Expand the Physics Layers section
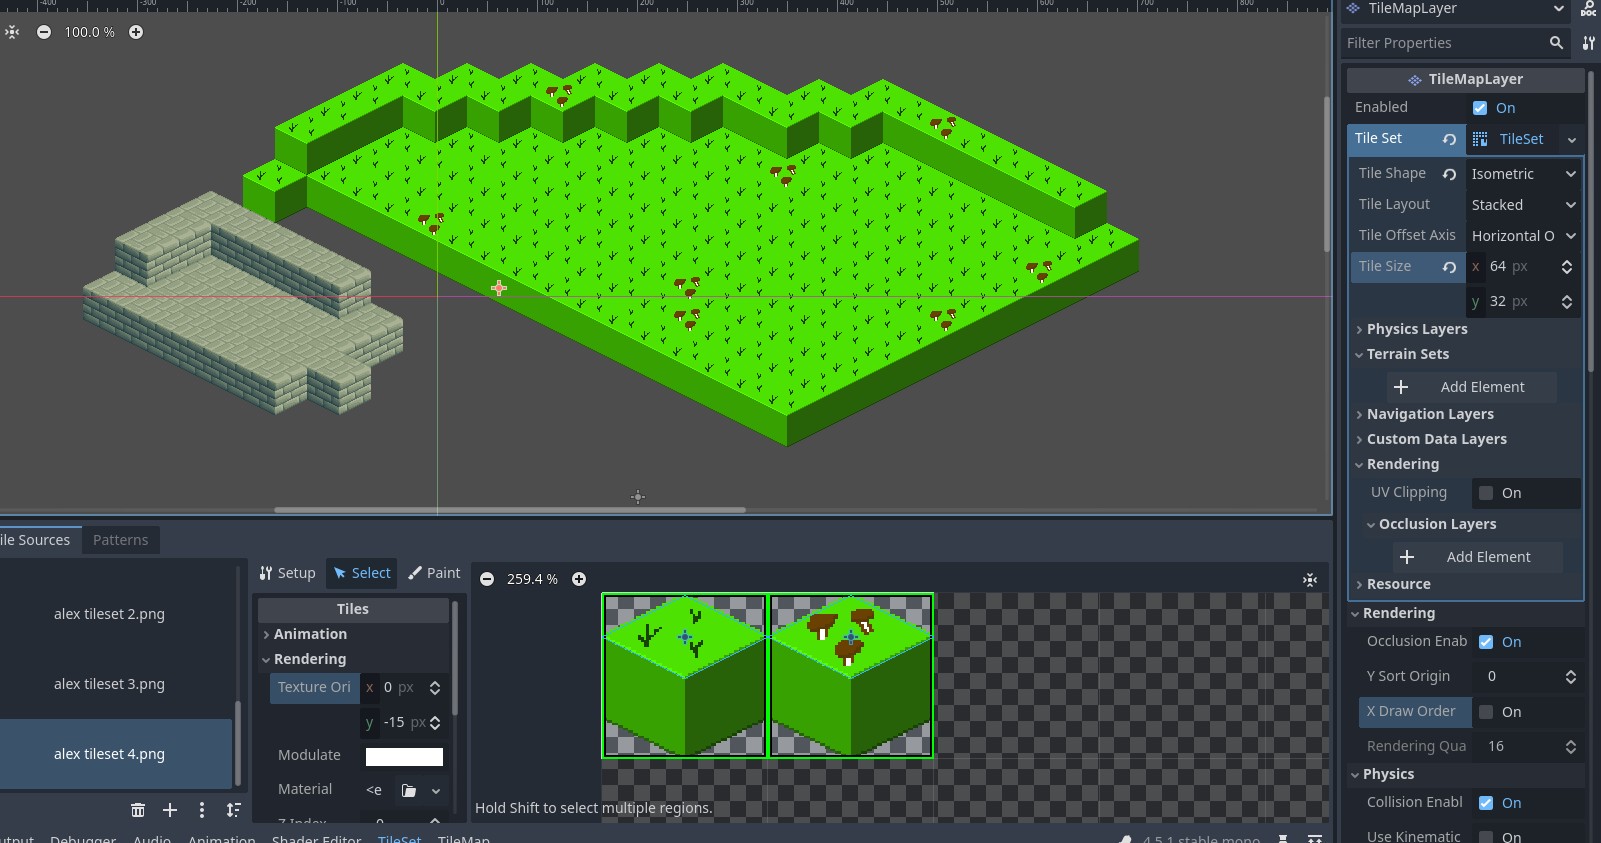This screenshot has height=843, width=1601. [1416, 329]
